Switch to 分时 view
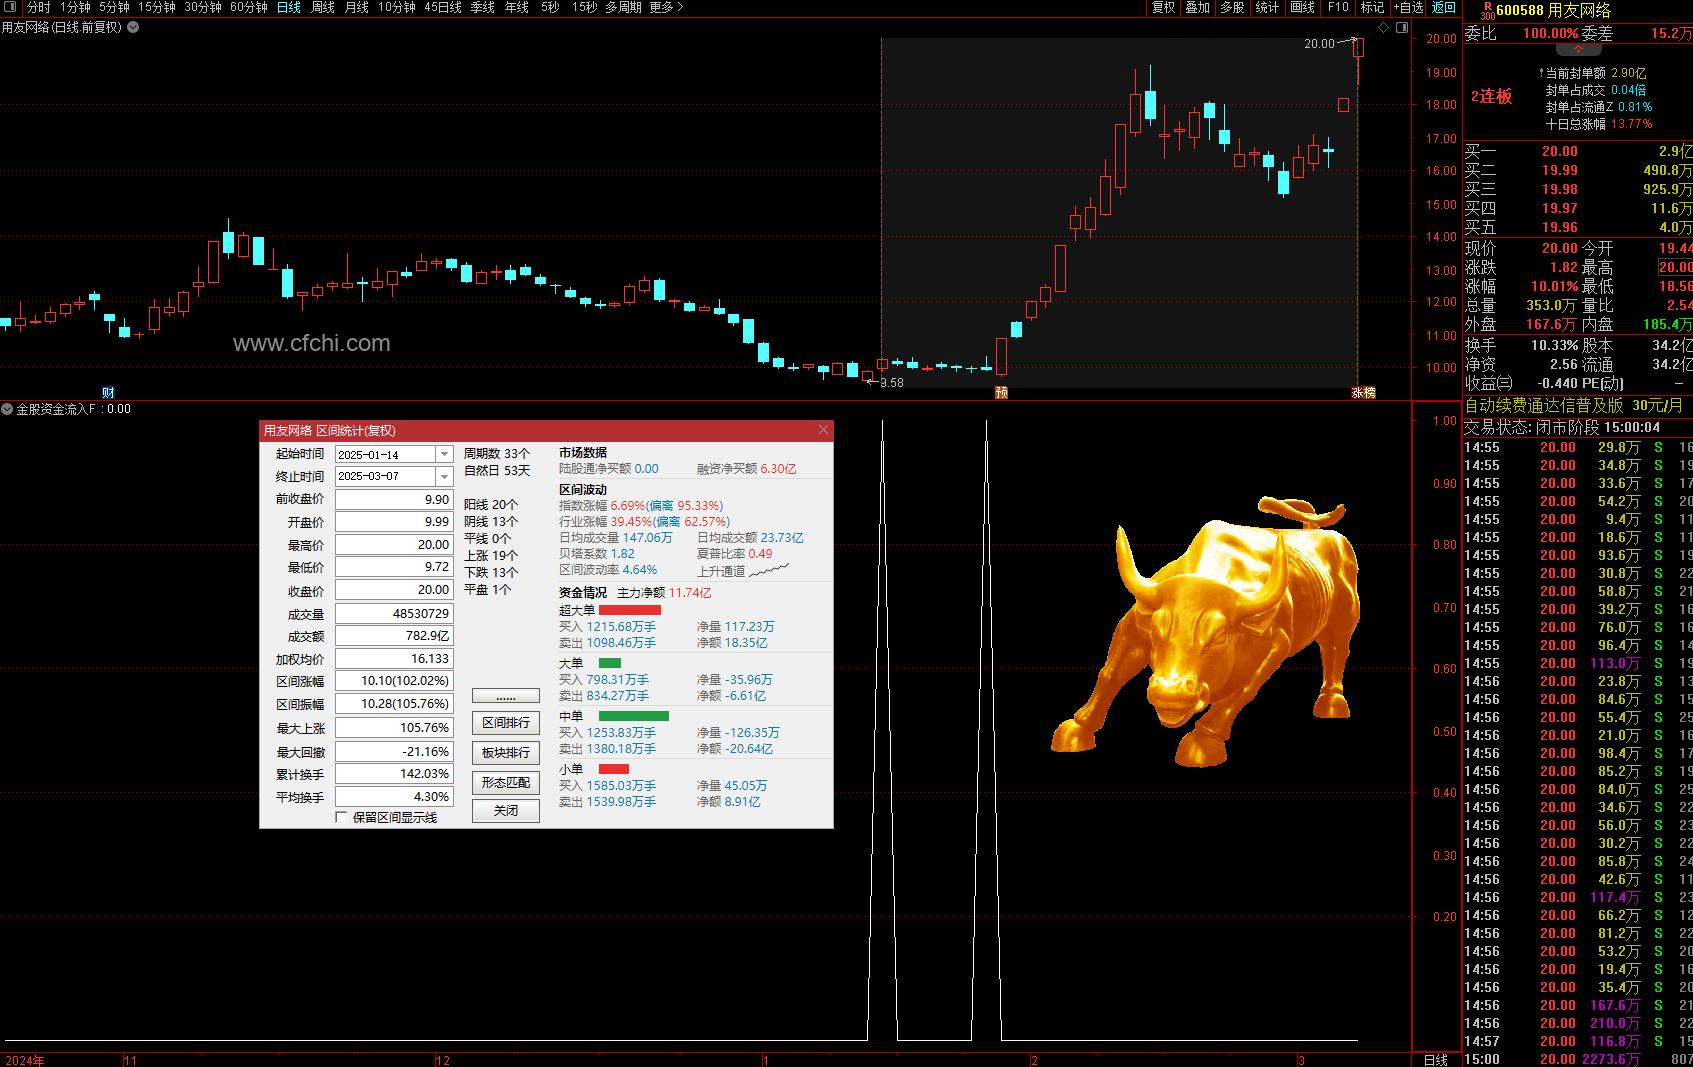Viewport: 1693px width, 1067px height. point(38,7)
